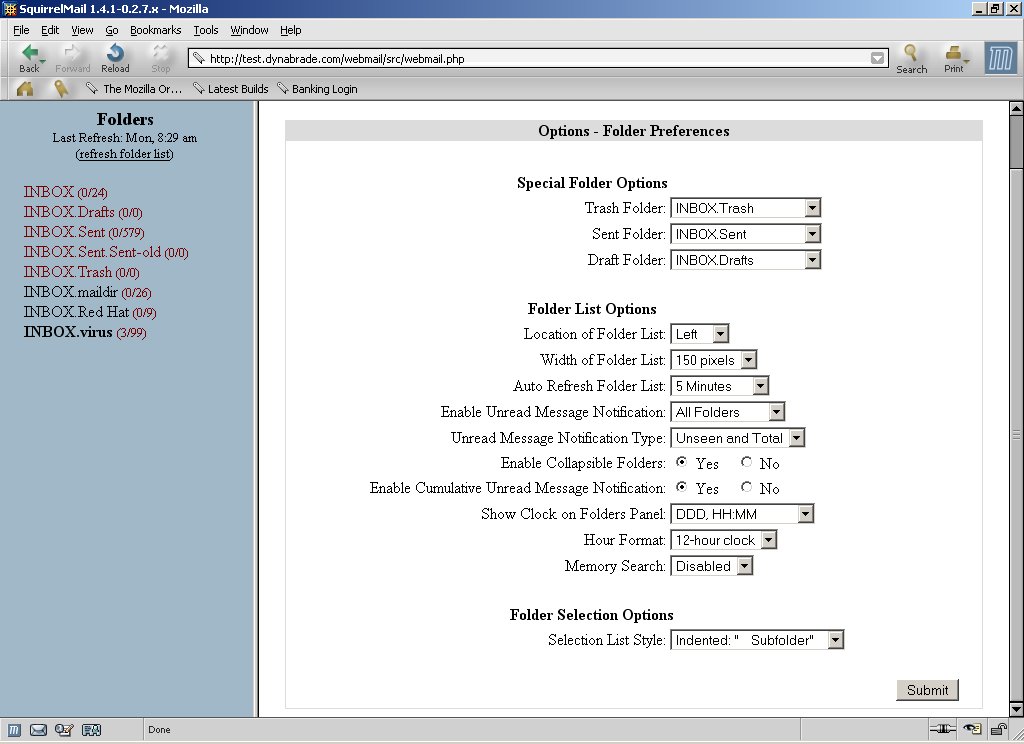The height and width of the screenshot is (744, 1024).
Task: Click the vertical scrollbar up arrow
Action: click(1016, 109)
